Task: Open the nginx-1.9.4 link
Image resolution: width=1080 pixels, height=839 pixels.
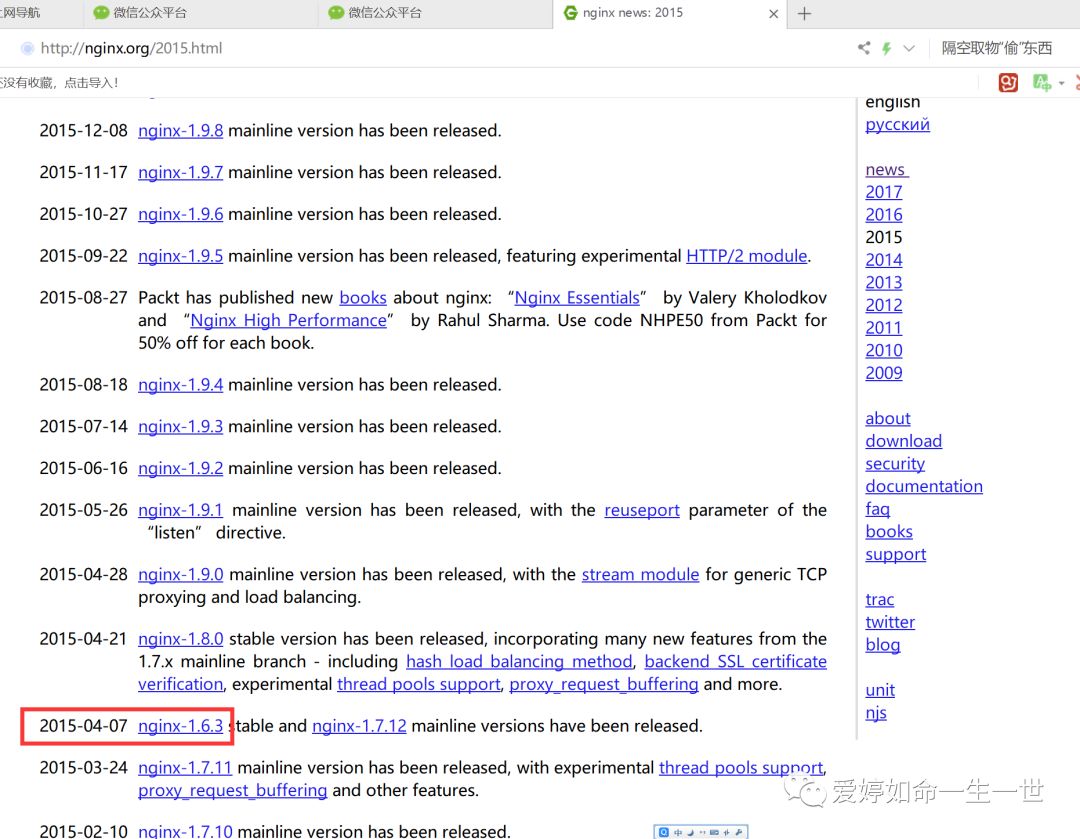Action: coord(180,385)
